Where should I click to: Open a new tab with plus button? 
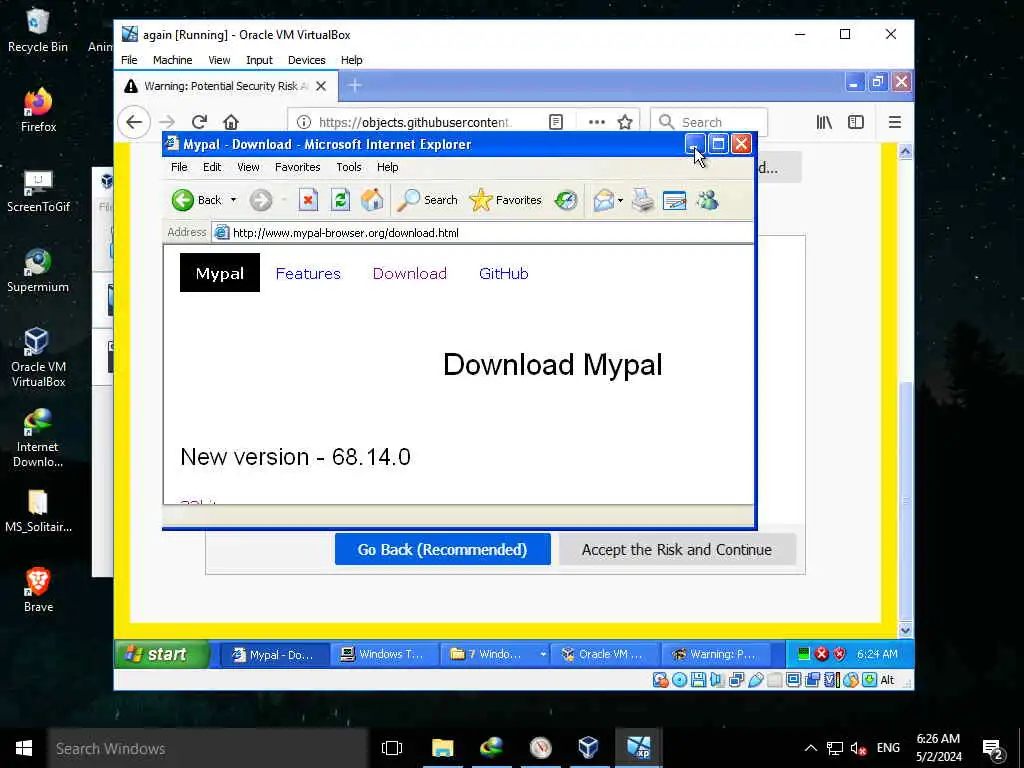[355, 86]
